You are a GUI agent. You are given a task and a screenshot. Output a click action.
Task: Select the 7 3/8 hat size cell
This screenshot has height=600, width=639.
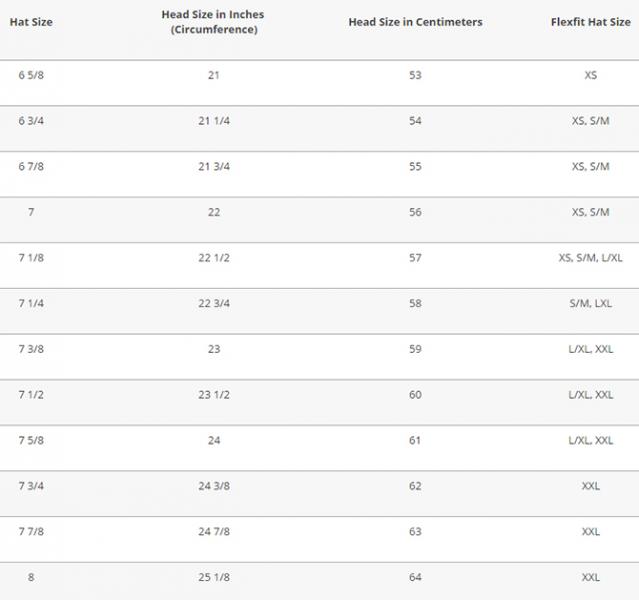(31, 349)
